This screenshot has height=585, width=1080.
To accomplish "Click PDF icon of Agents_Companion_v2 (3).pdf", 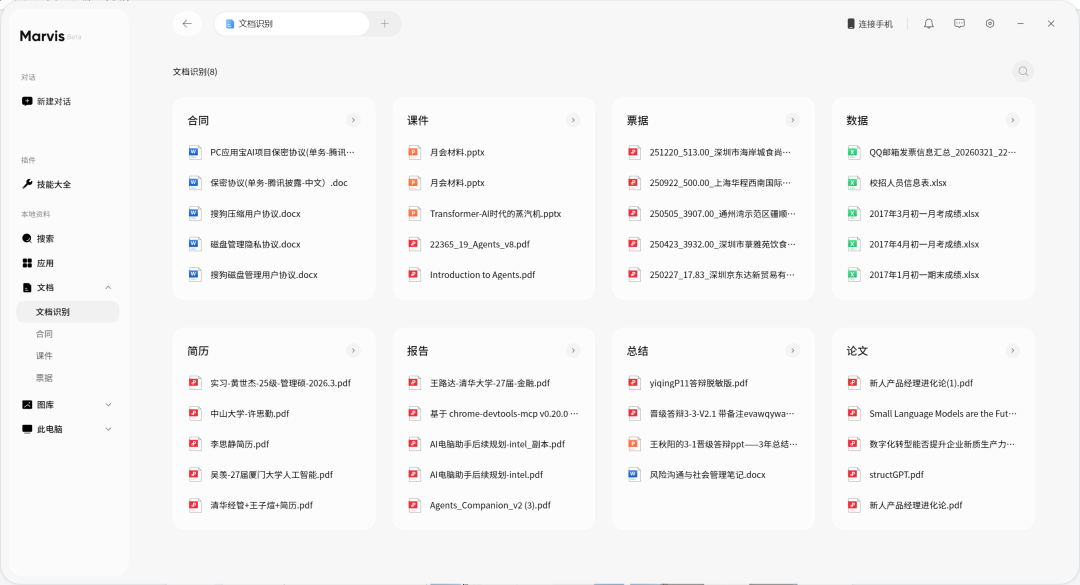I will 414,505.
